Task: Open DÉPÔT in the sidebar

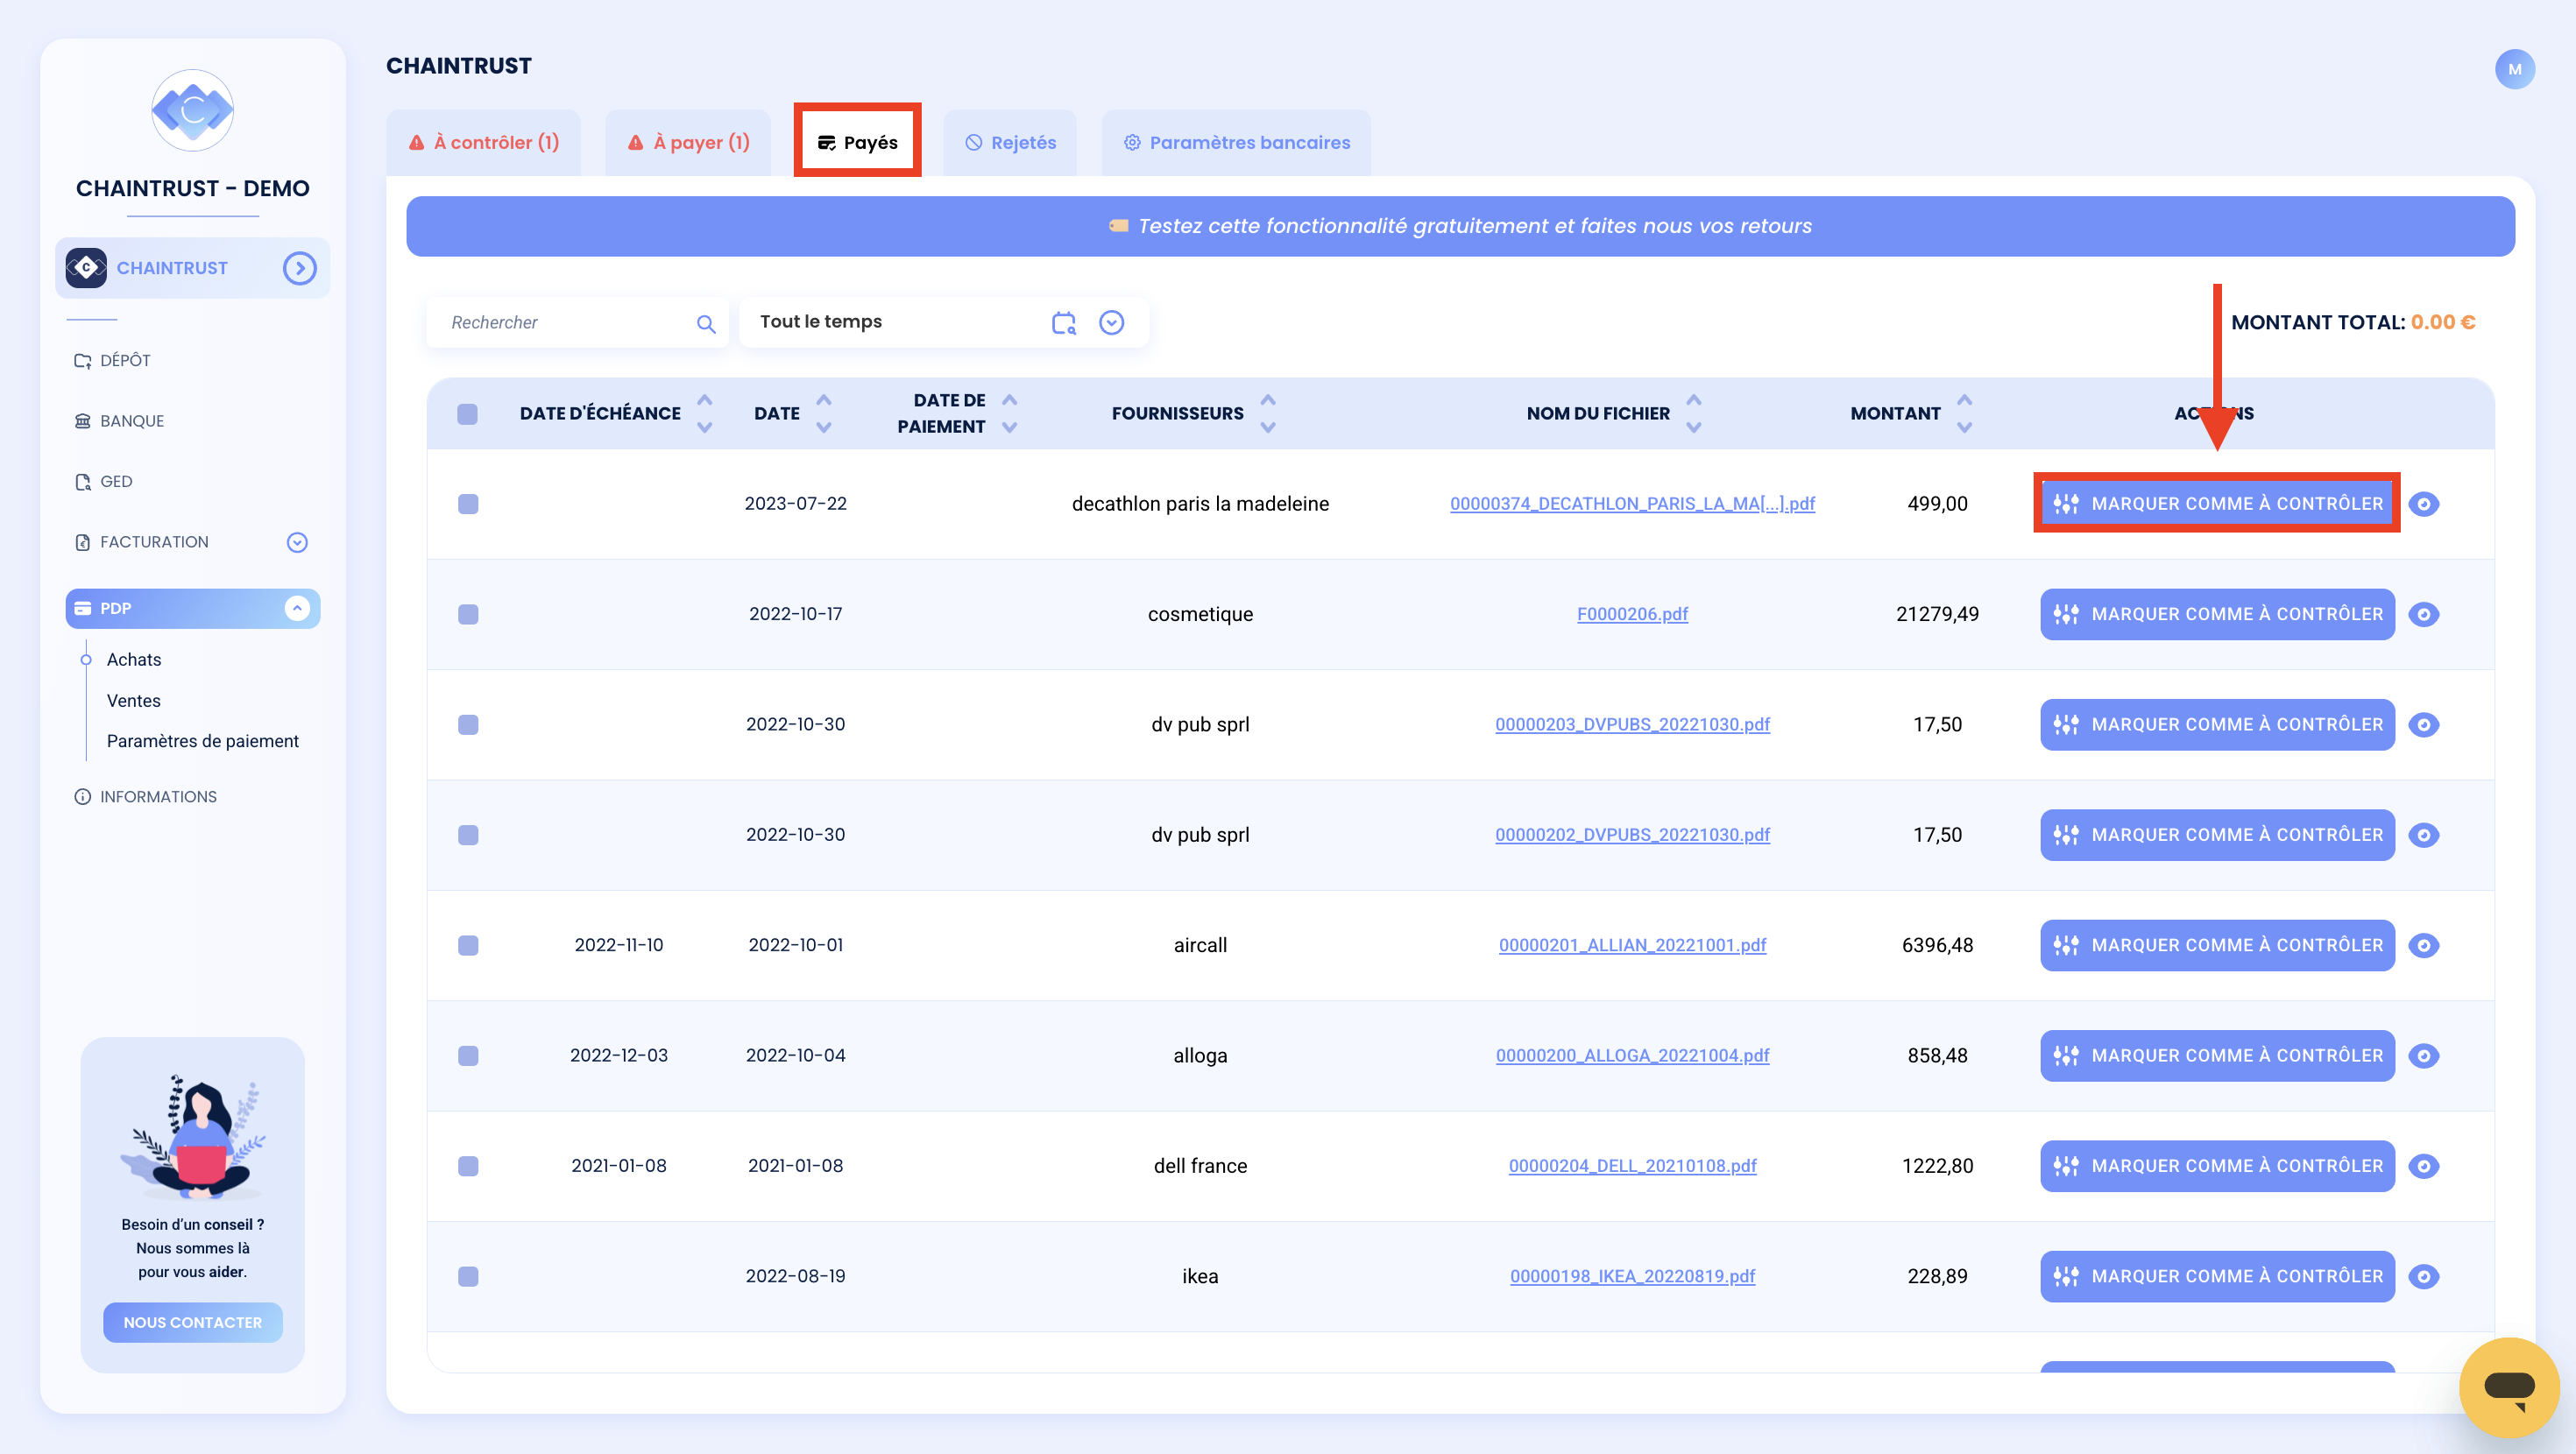Action: 112,360
